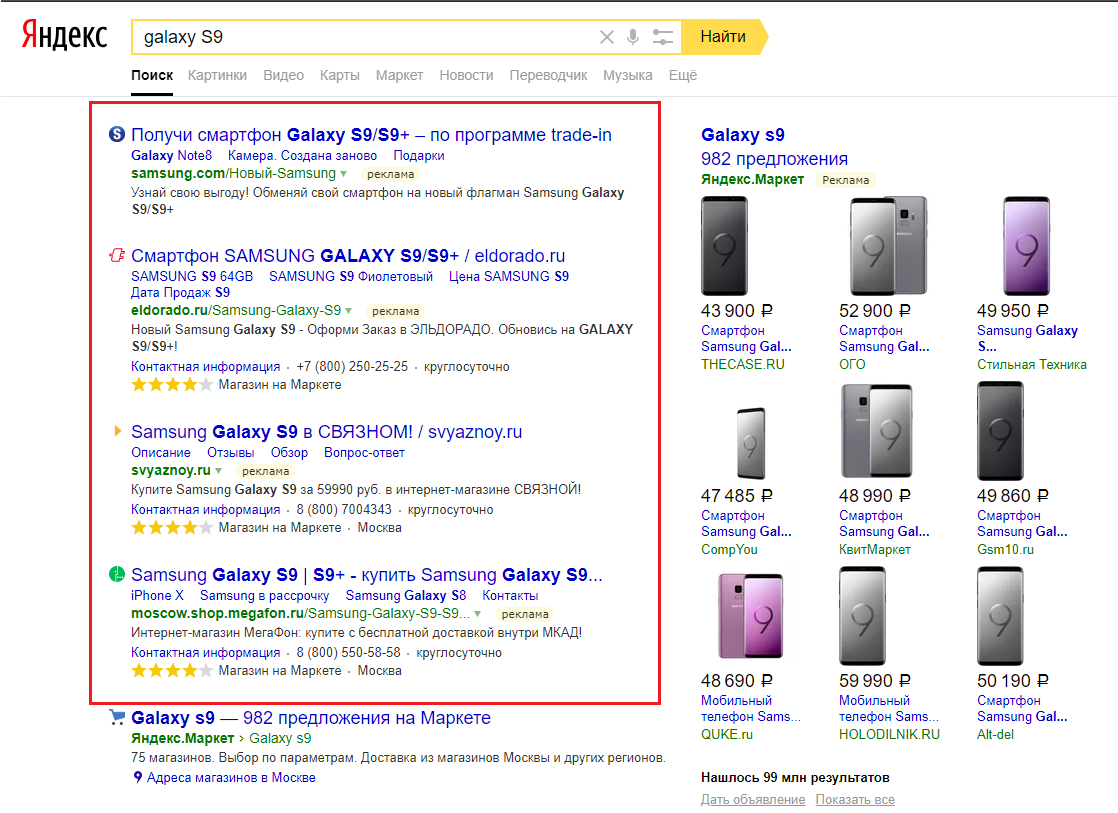Open the SAMSUNG S9 Фиолетовый sitelink
This screenshot has width=1118, height=813.
pos(351,276)
